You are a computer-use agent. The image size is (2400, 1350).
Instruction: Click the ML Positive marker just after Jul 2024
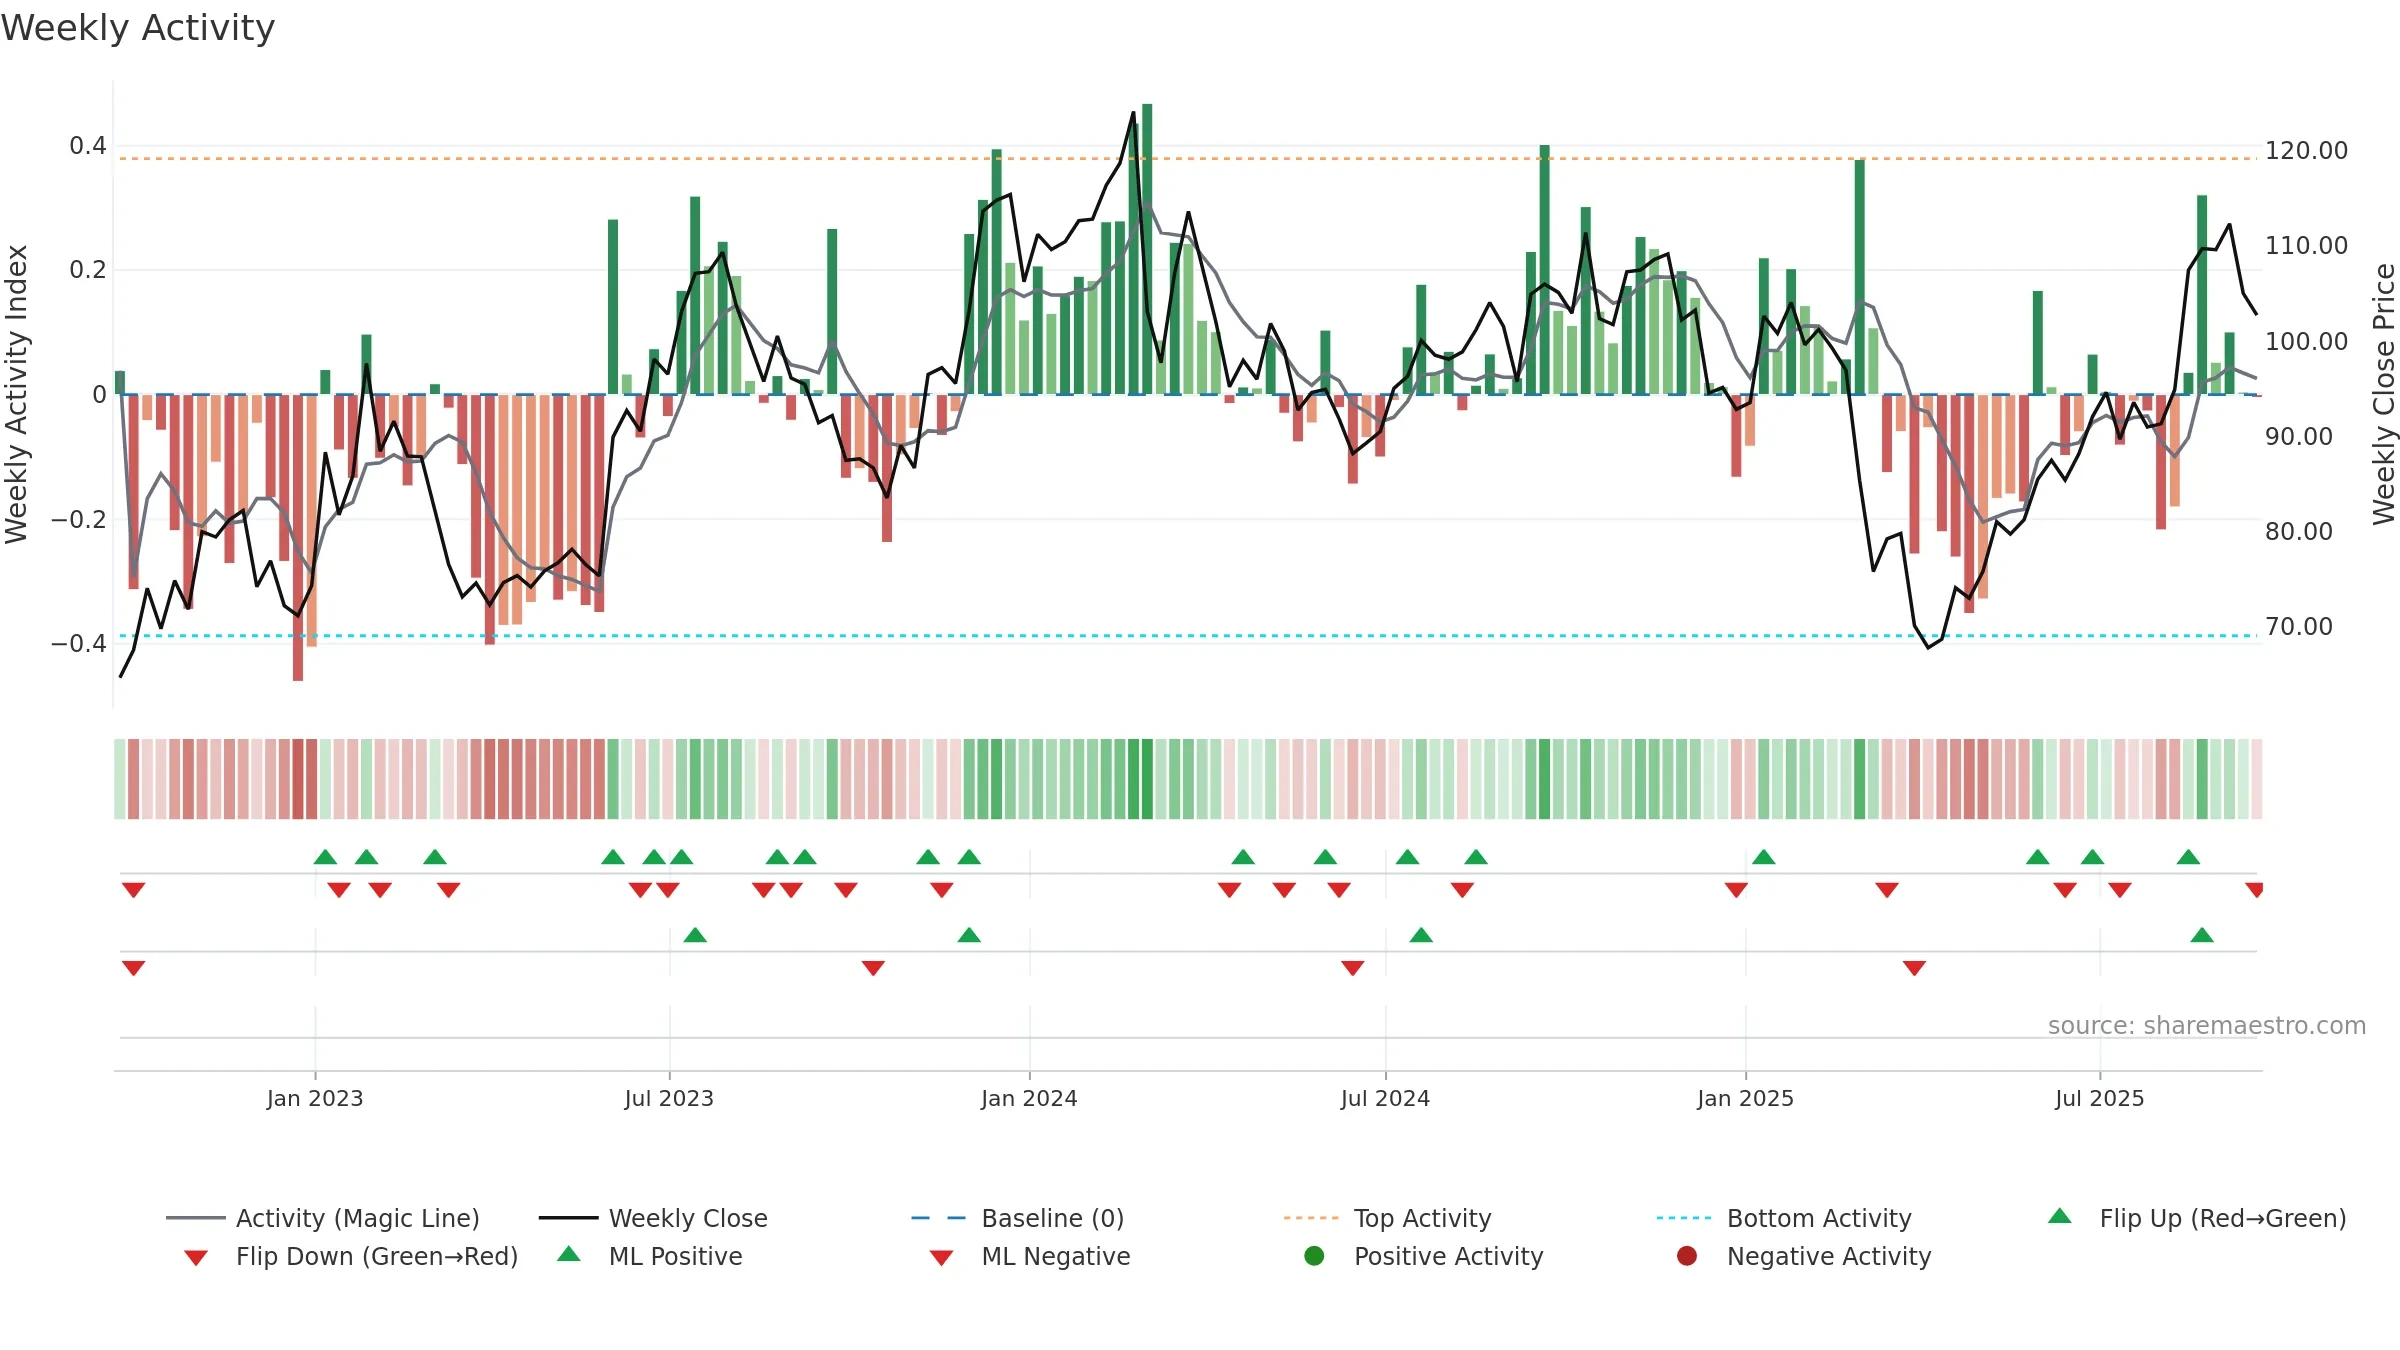1421,935
